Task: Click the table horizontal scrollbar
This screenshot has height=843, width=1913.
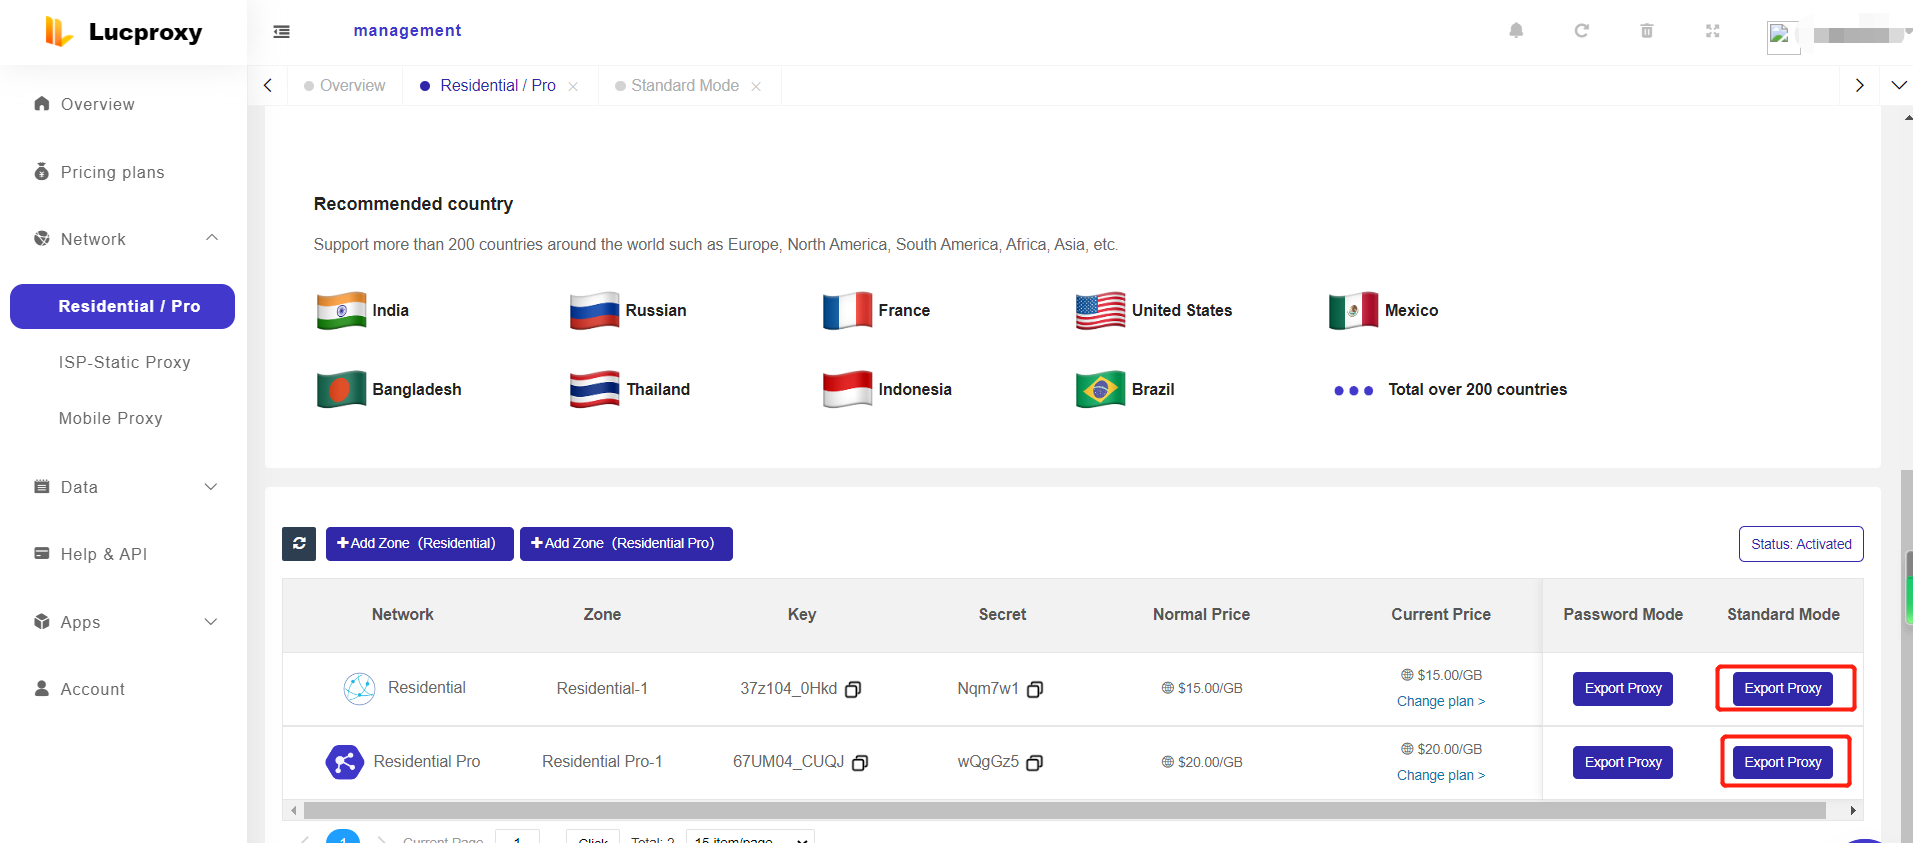Action: click(1065, 811)
